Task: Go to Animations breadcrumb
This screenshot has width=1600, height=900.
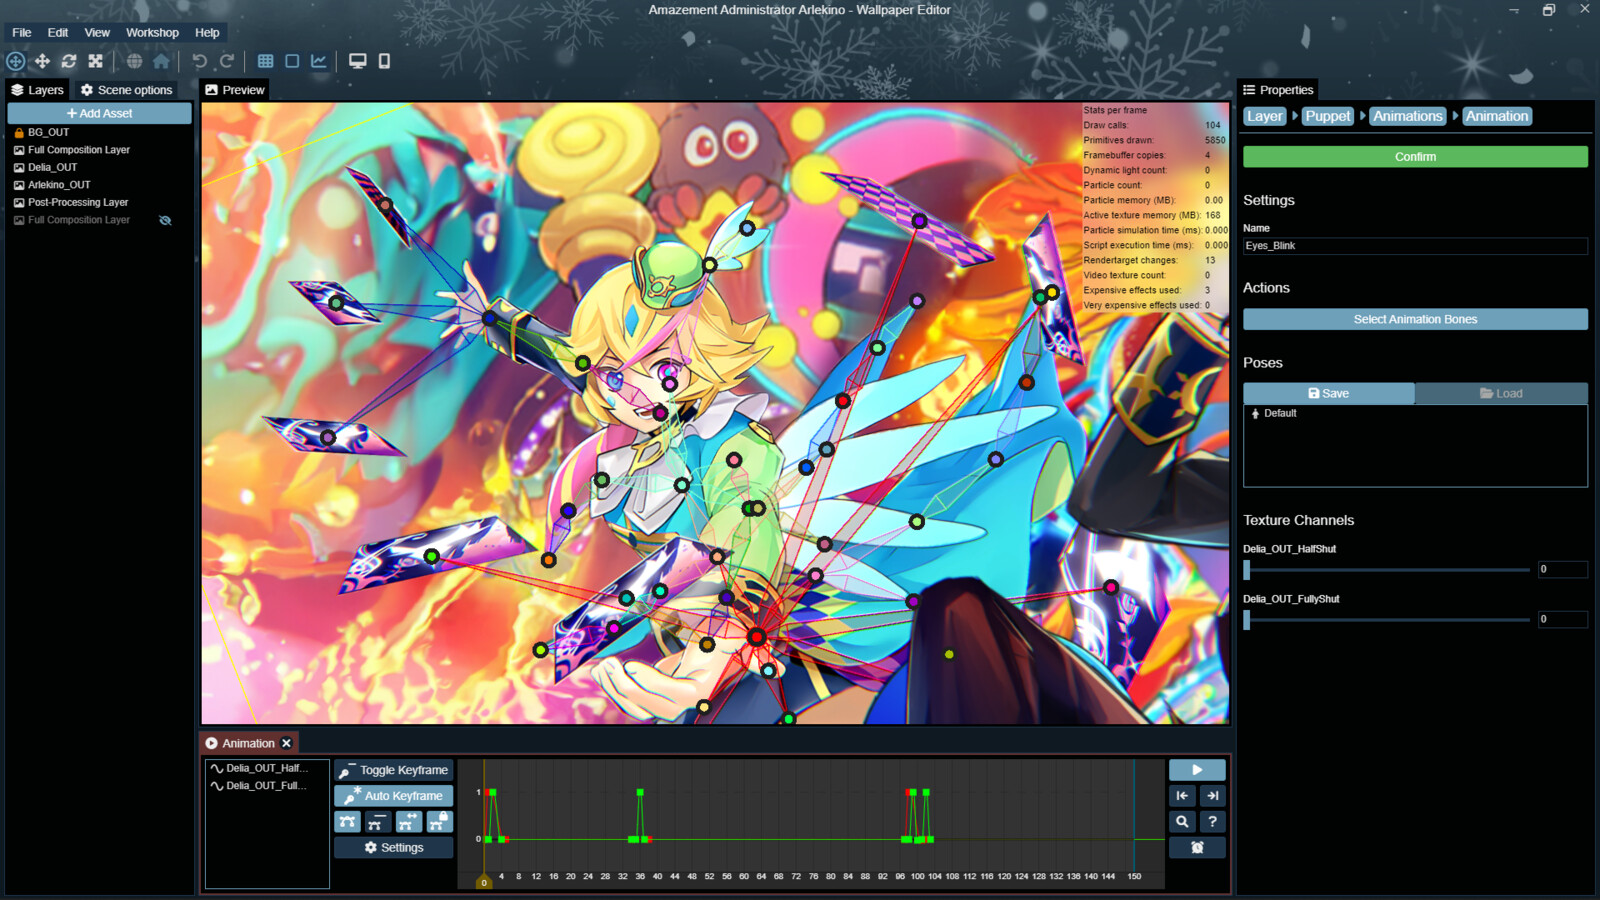Action: (1407, 116)
